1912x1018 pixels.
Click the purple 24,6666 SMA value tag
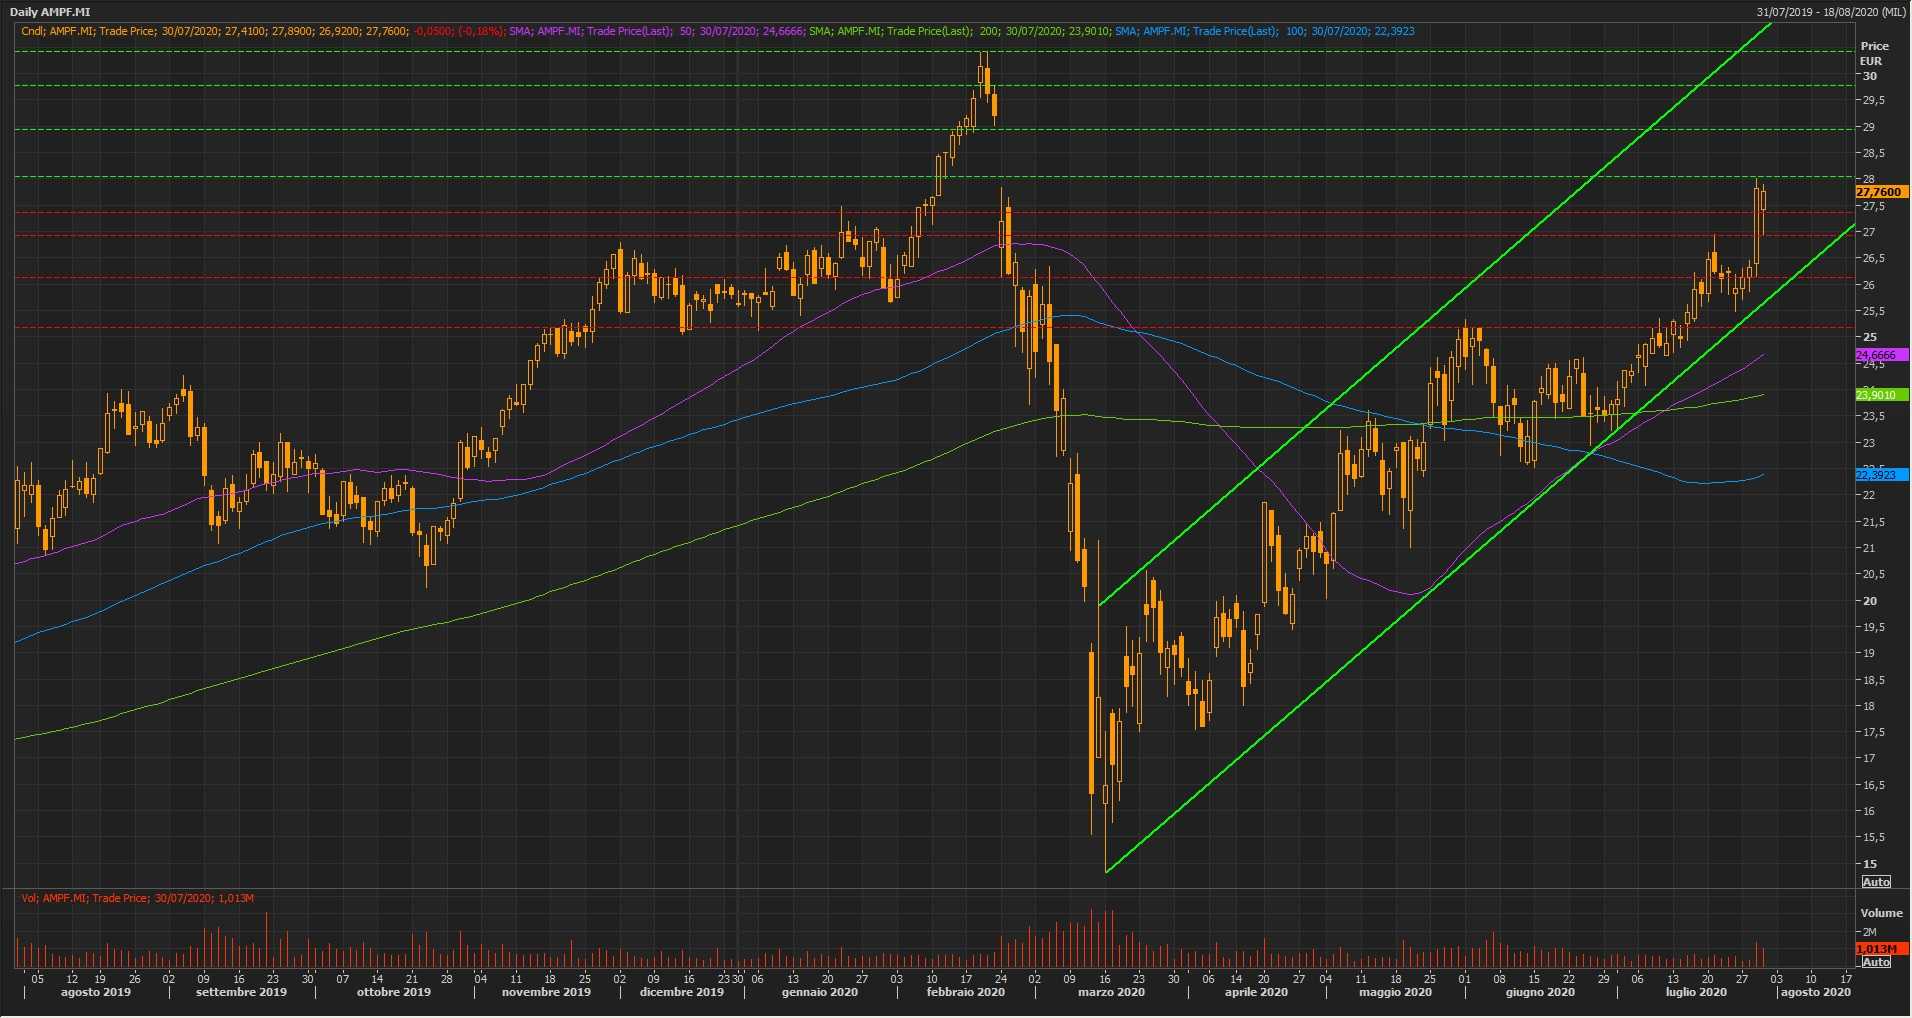[1881, 355]
